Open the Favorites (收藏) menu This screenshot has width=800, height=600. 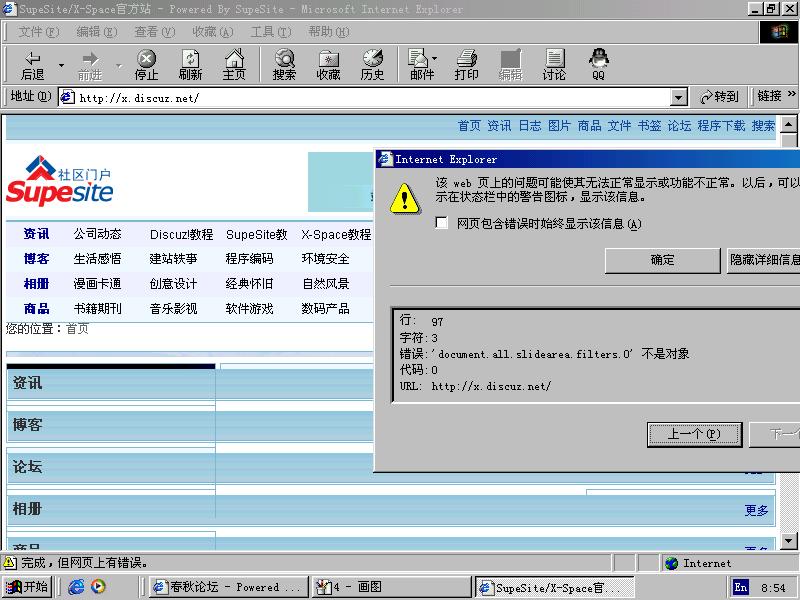(x=213, y=32)
